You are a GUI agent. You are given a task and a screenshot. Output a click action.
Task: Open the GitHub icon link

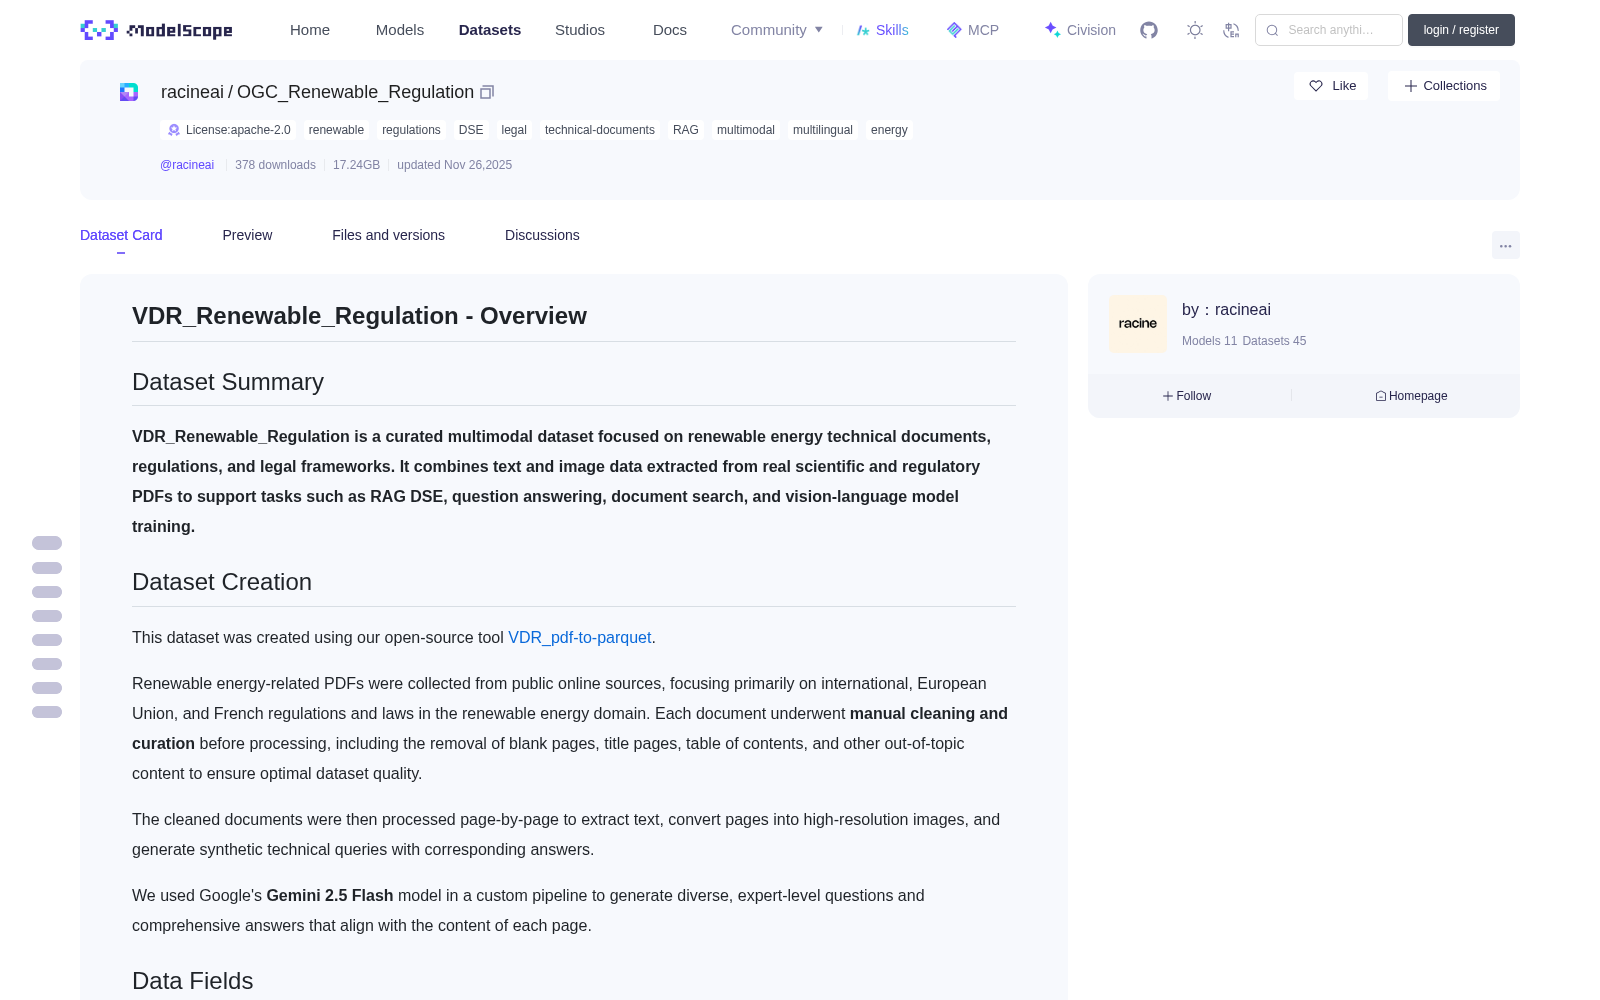tap(1149, 30)
